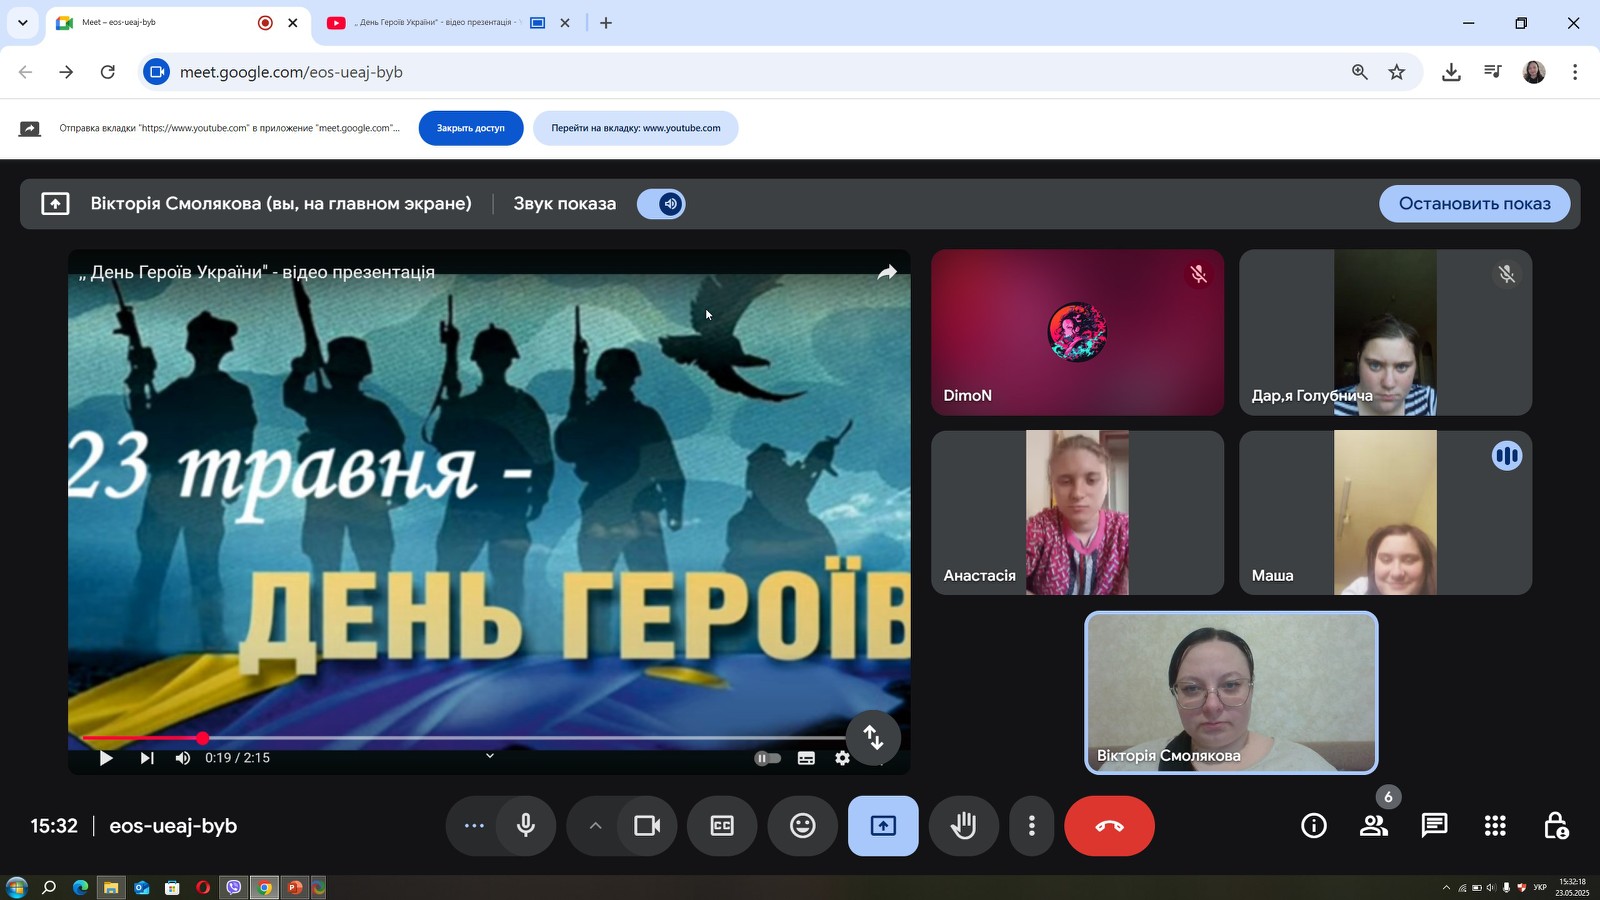The width and height of the screenshot is (1600, 900).
Task: Click the DimoN participant tile
Action: click(x=1078, y=333)
